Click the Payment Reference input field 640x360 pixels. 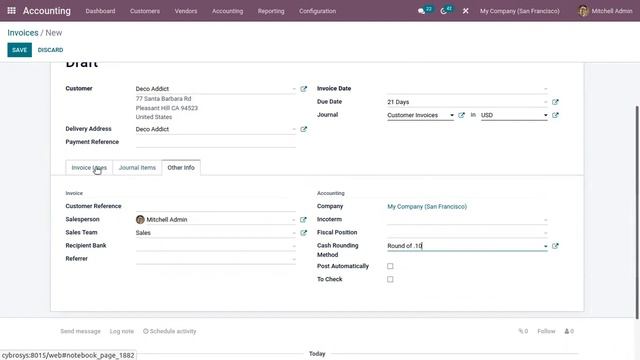click(216, 142)
